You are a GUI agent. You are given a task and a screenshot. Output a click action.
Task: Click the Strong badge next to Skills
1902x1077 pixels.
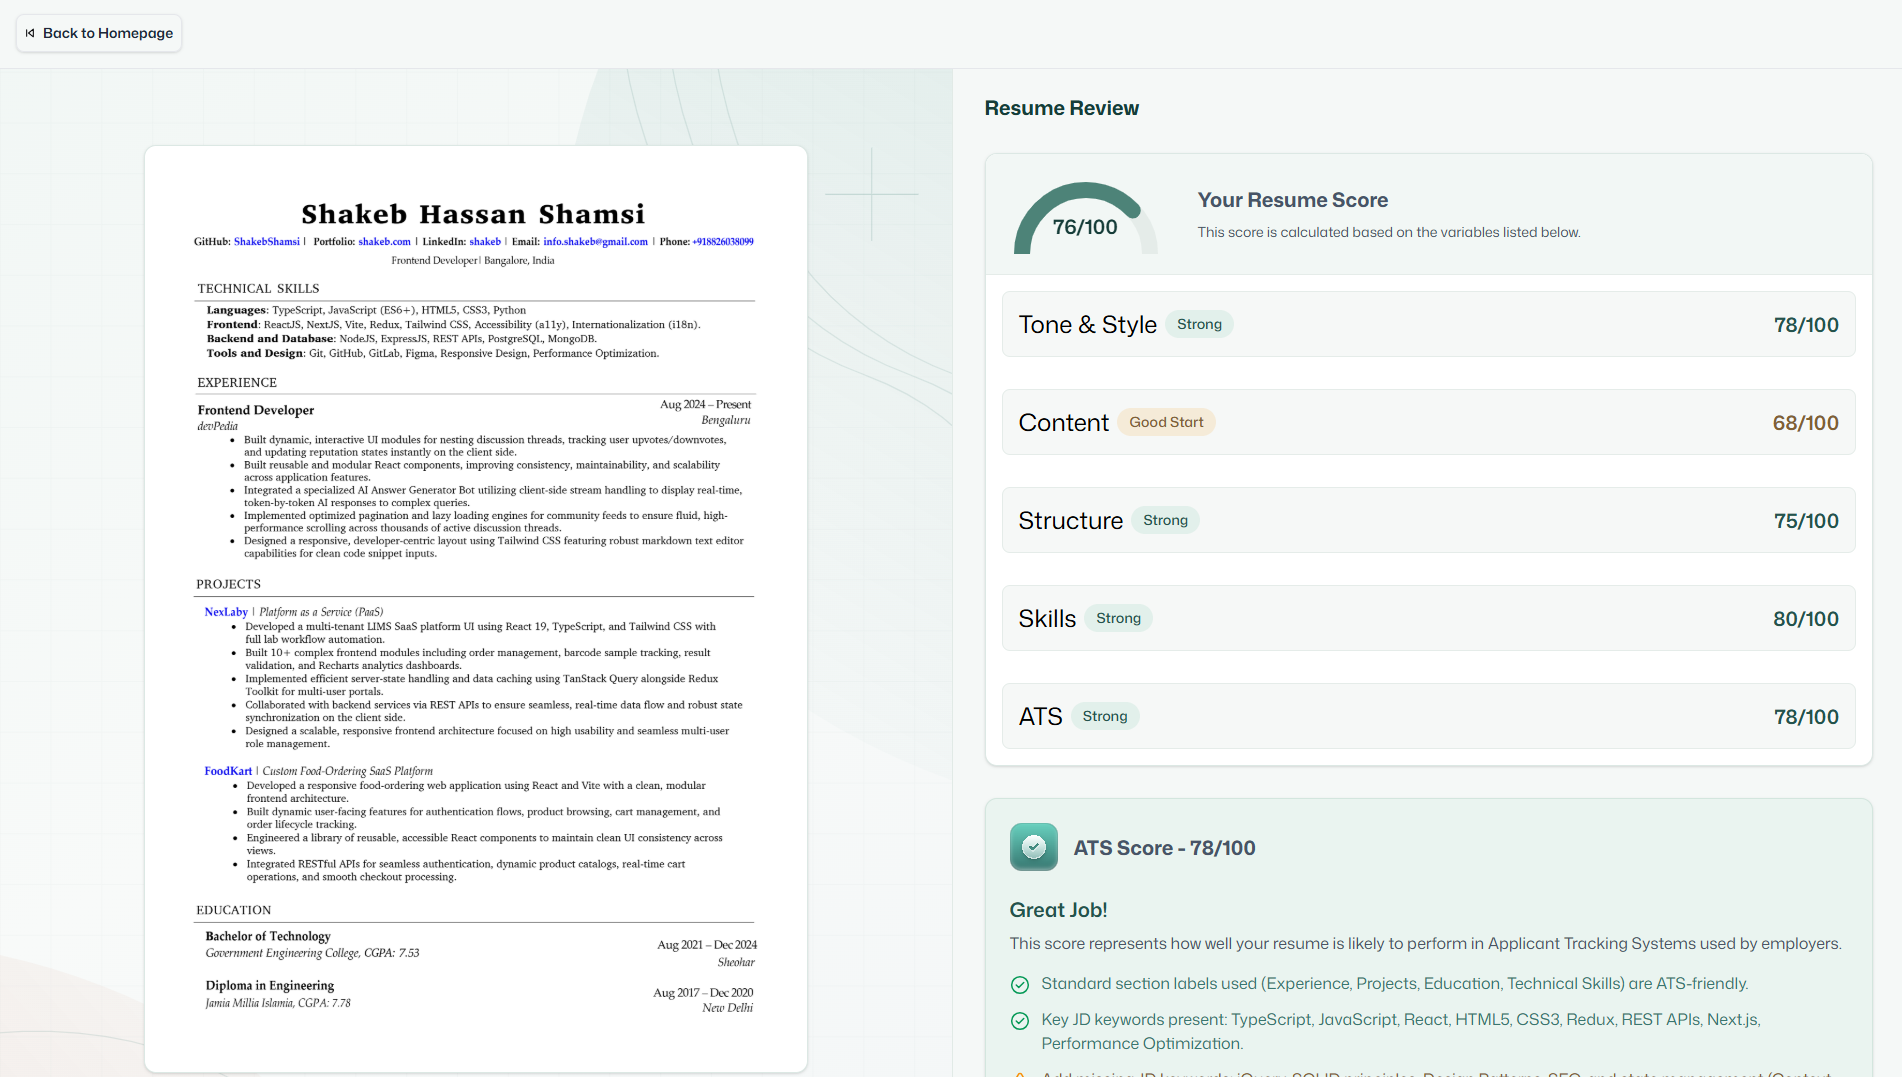pos(1118,618)
